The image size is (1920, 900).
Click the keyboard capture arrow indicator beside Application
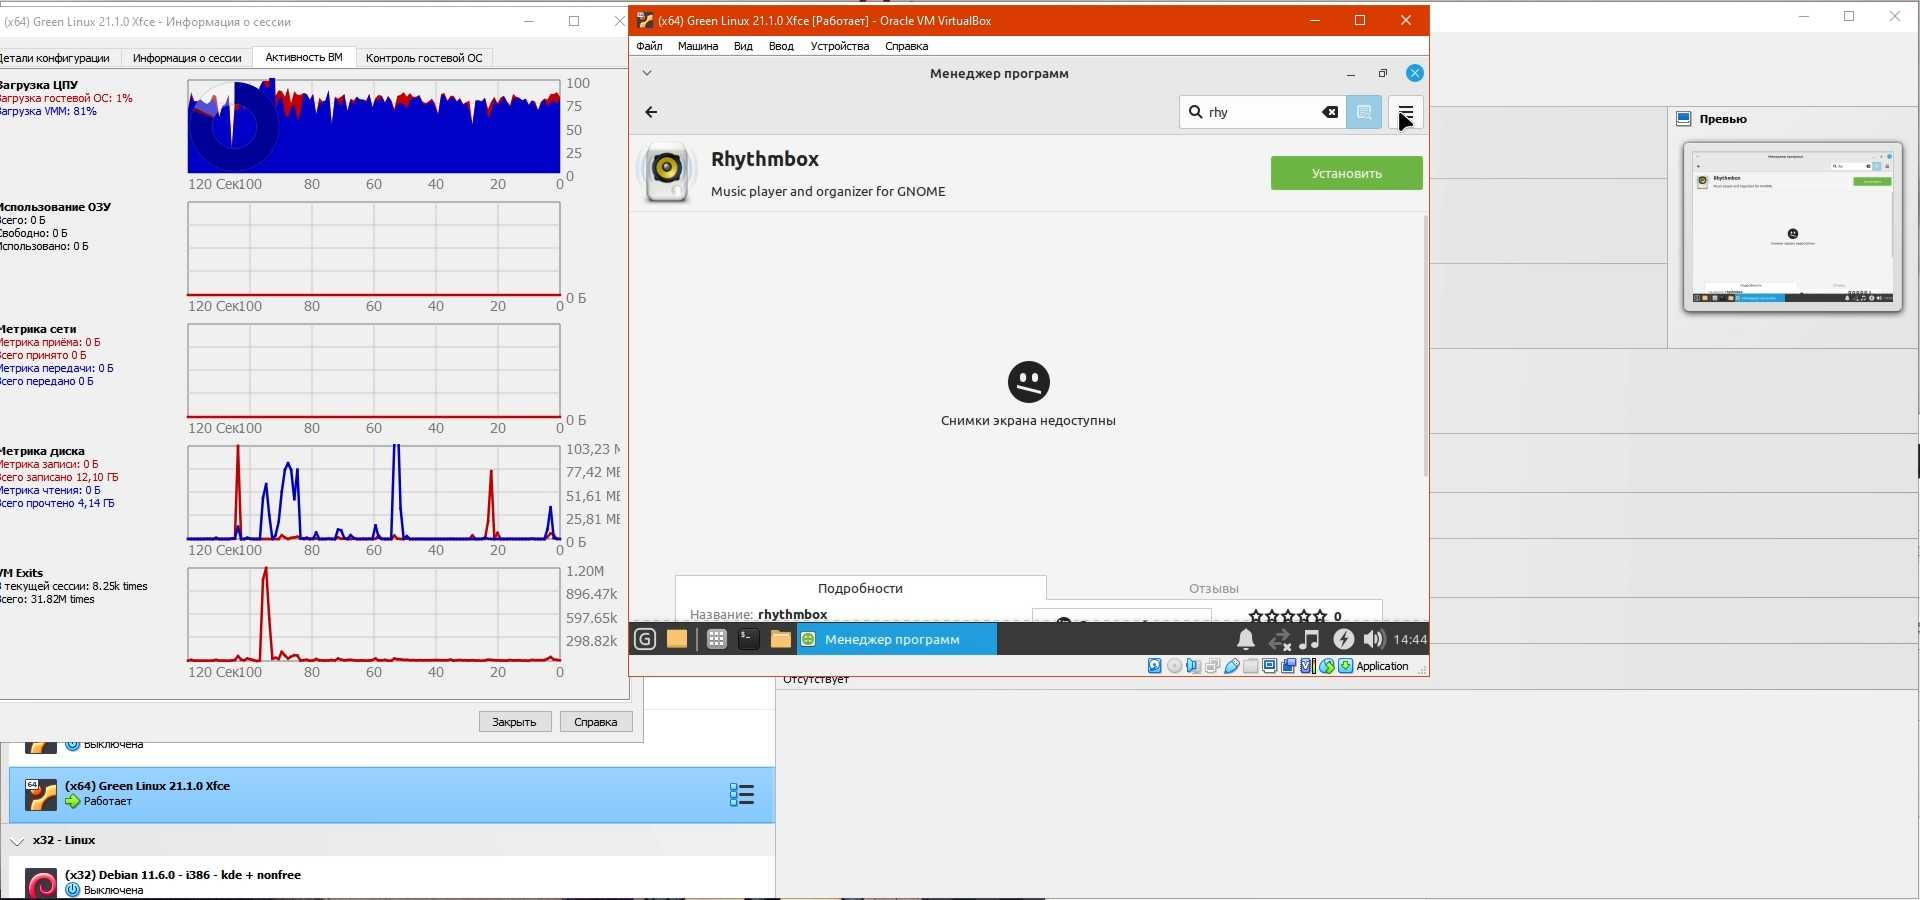(x=1346, y=666)
